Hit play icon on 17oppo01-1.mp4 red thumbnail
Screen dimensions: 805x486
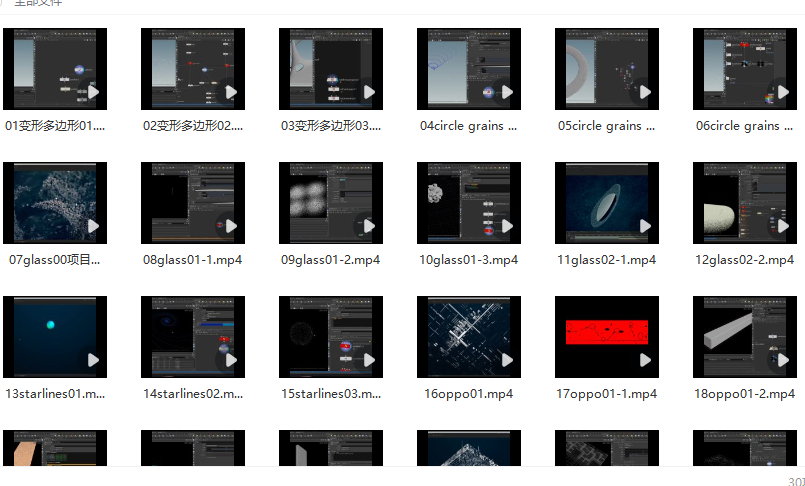point(645,360)
